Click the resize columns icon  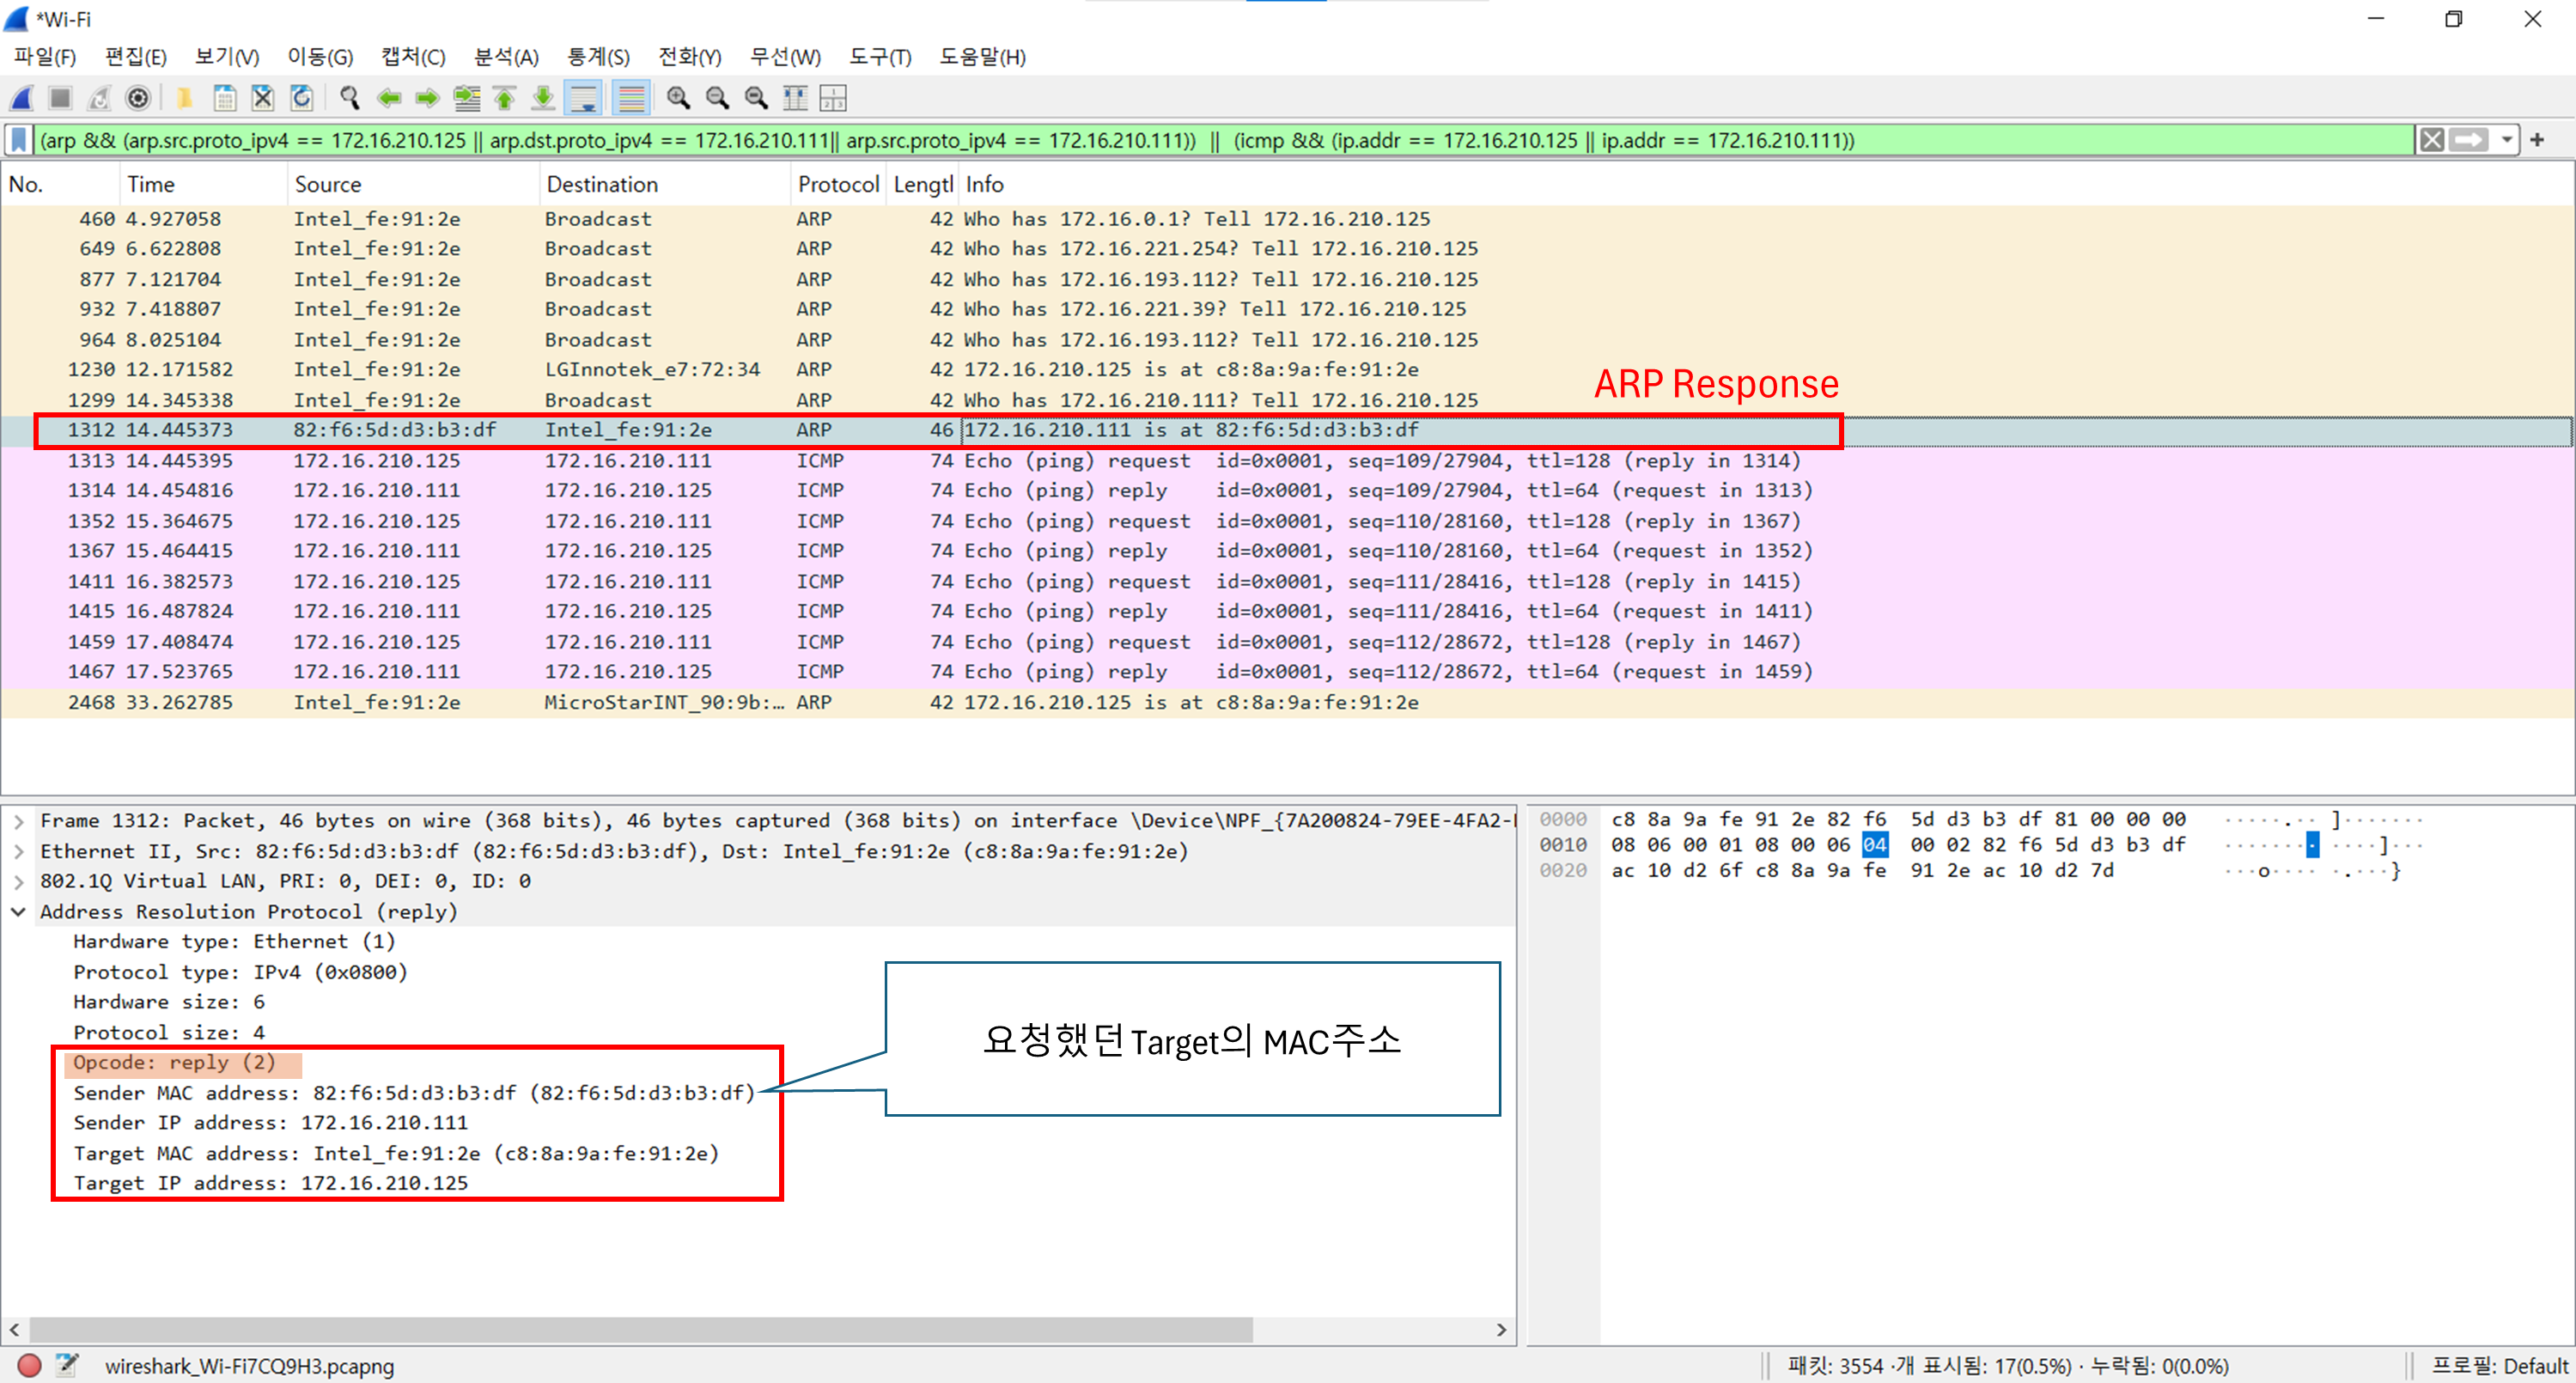coord(795,98)
